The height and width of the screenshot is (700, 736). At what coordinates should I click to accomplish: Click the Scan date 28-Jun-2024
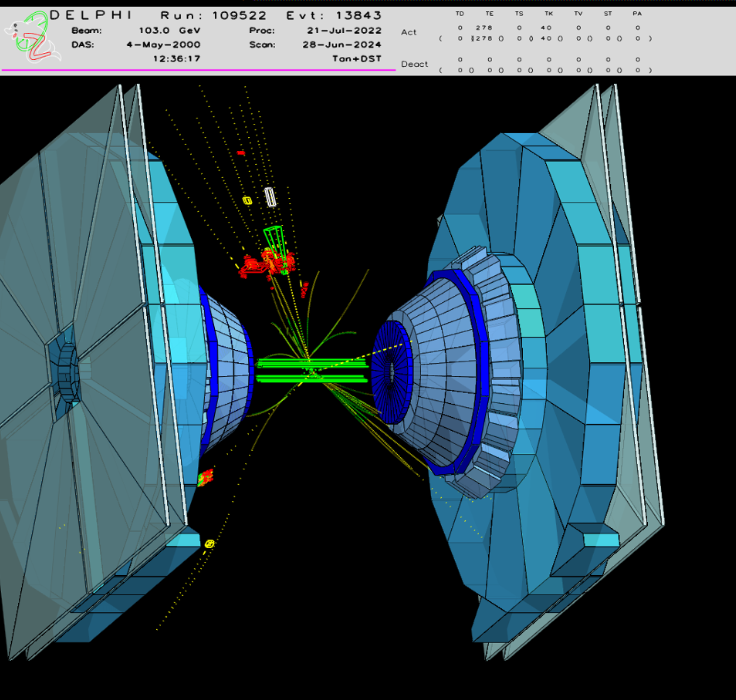(344, 45)
